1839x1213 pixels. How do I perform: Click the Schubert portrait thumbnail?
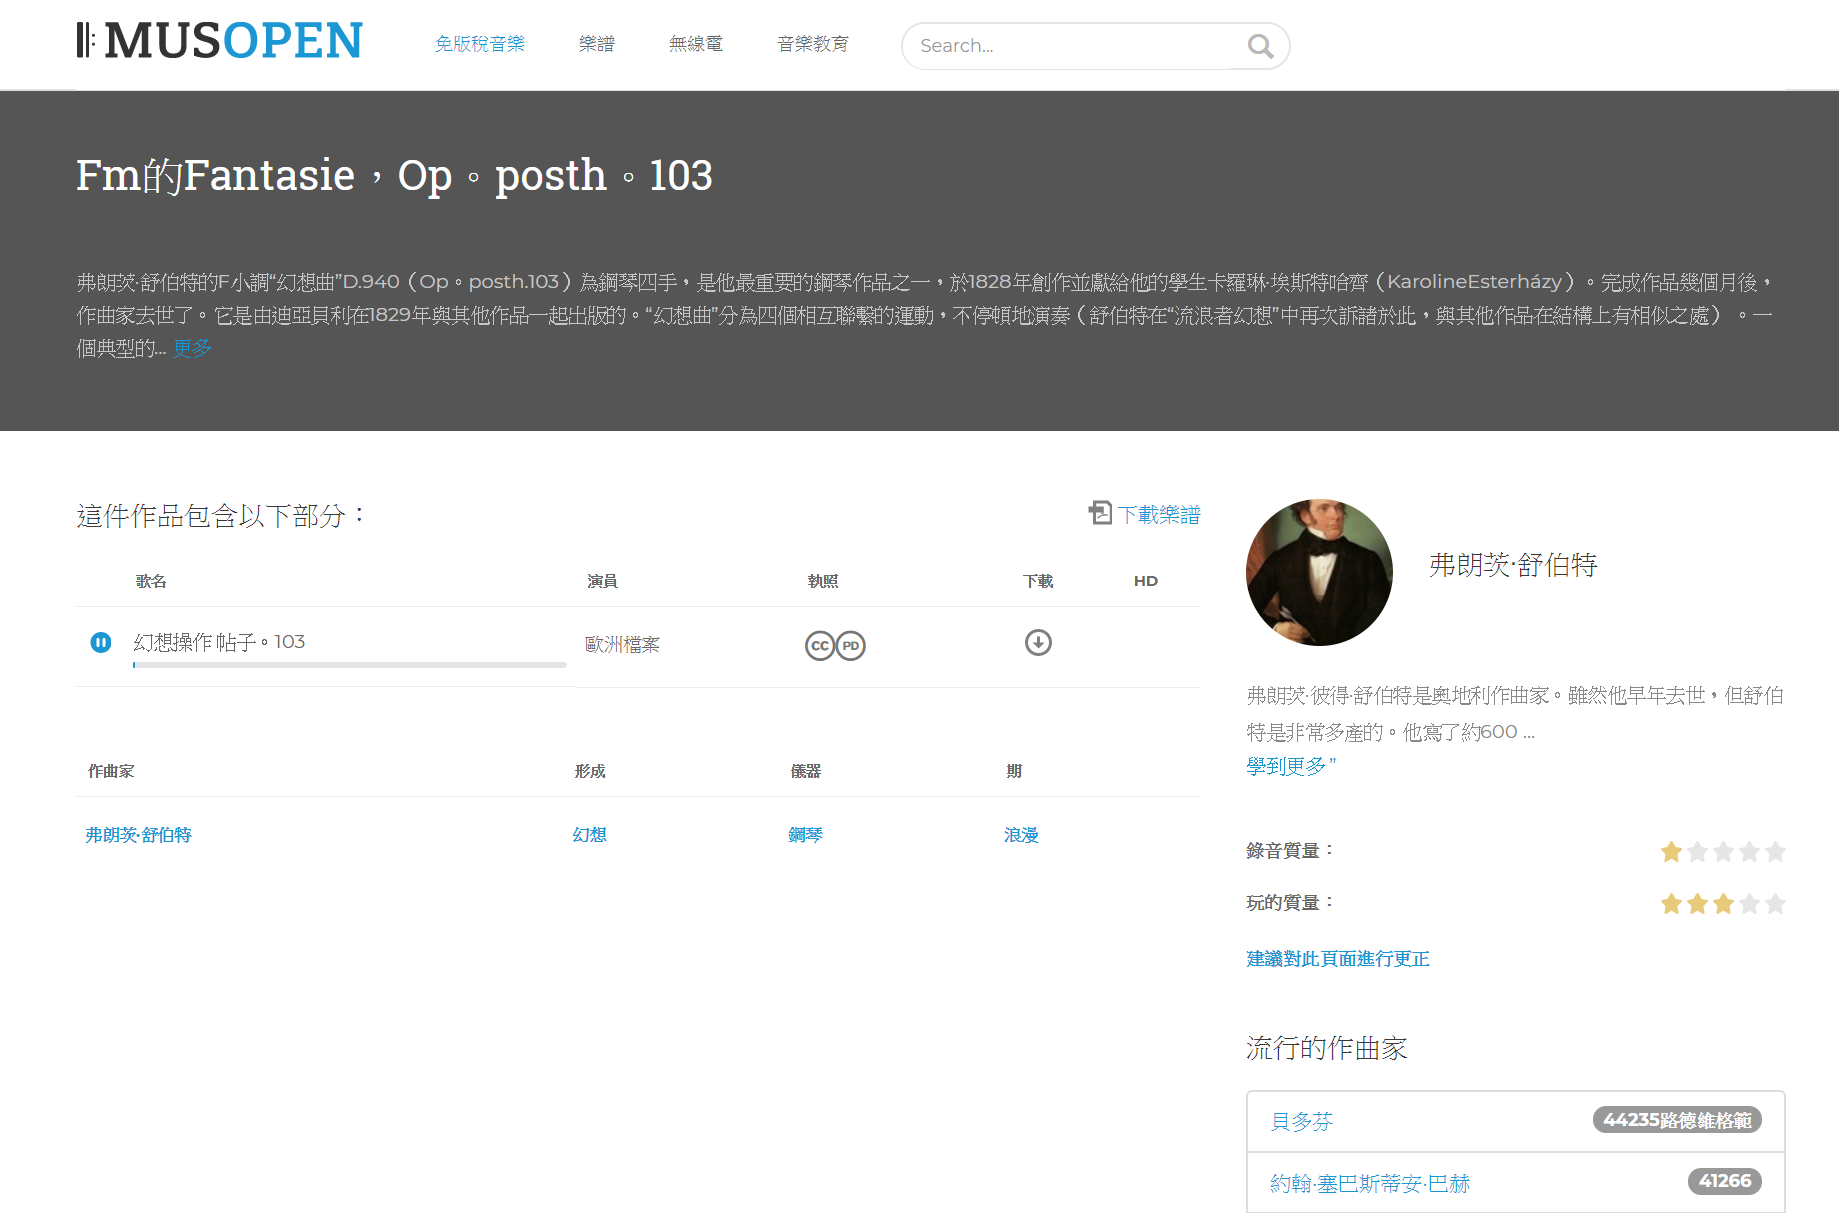point(1319,572)
